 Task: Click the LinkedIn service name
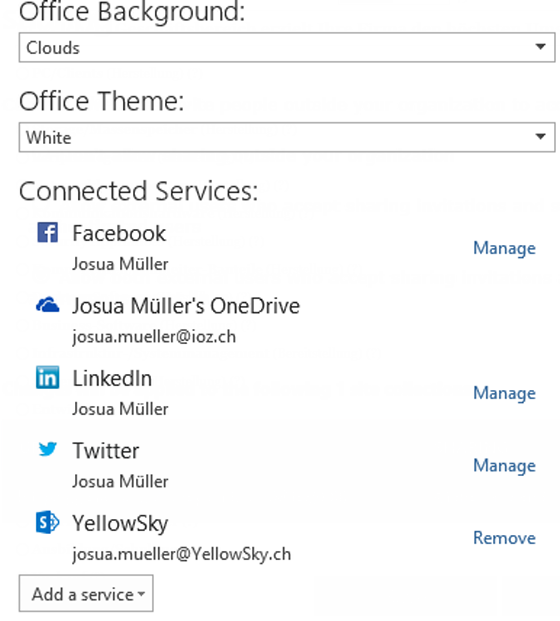pyautogui.click(x=112, y=378)
